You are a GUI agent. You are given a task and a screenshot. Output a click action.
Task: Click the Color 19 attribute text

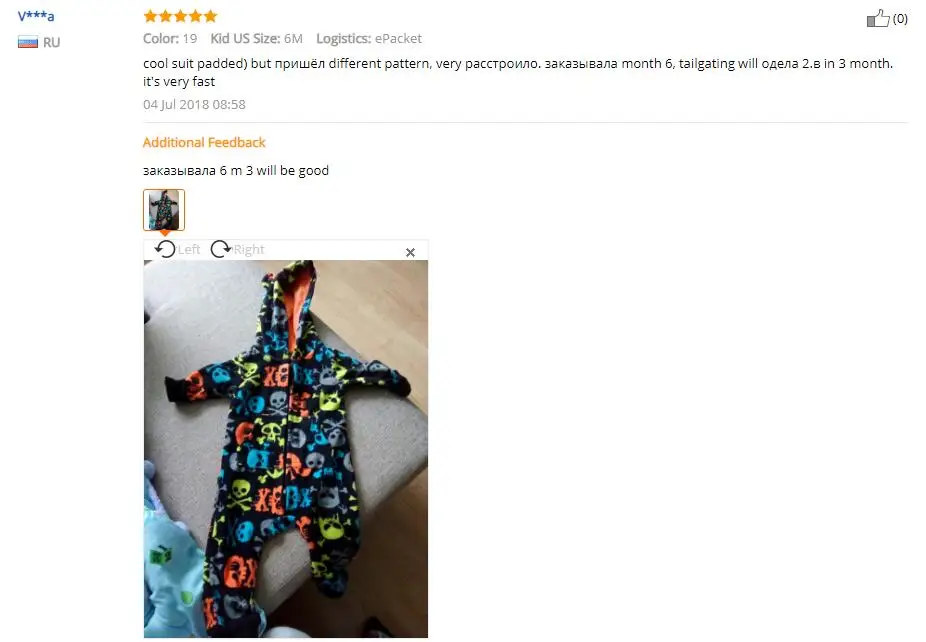tap(170, 39)
